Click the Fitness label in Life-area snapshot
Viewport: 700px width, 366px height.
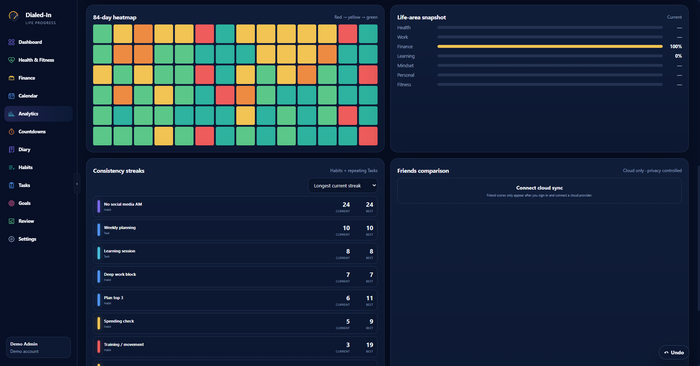click(x=404, y=84)
